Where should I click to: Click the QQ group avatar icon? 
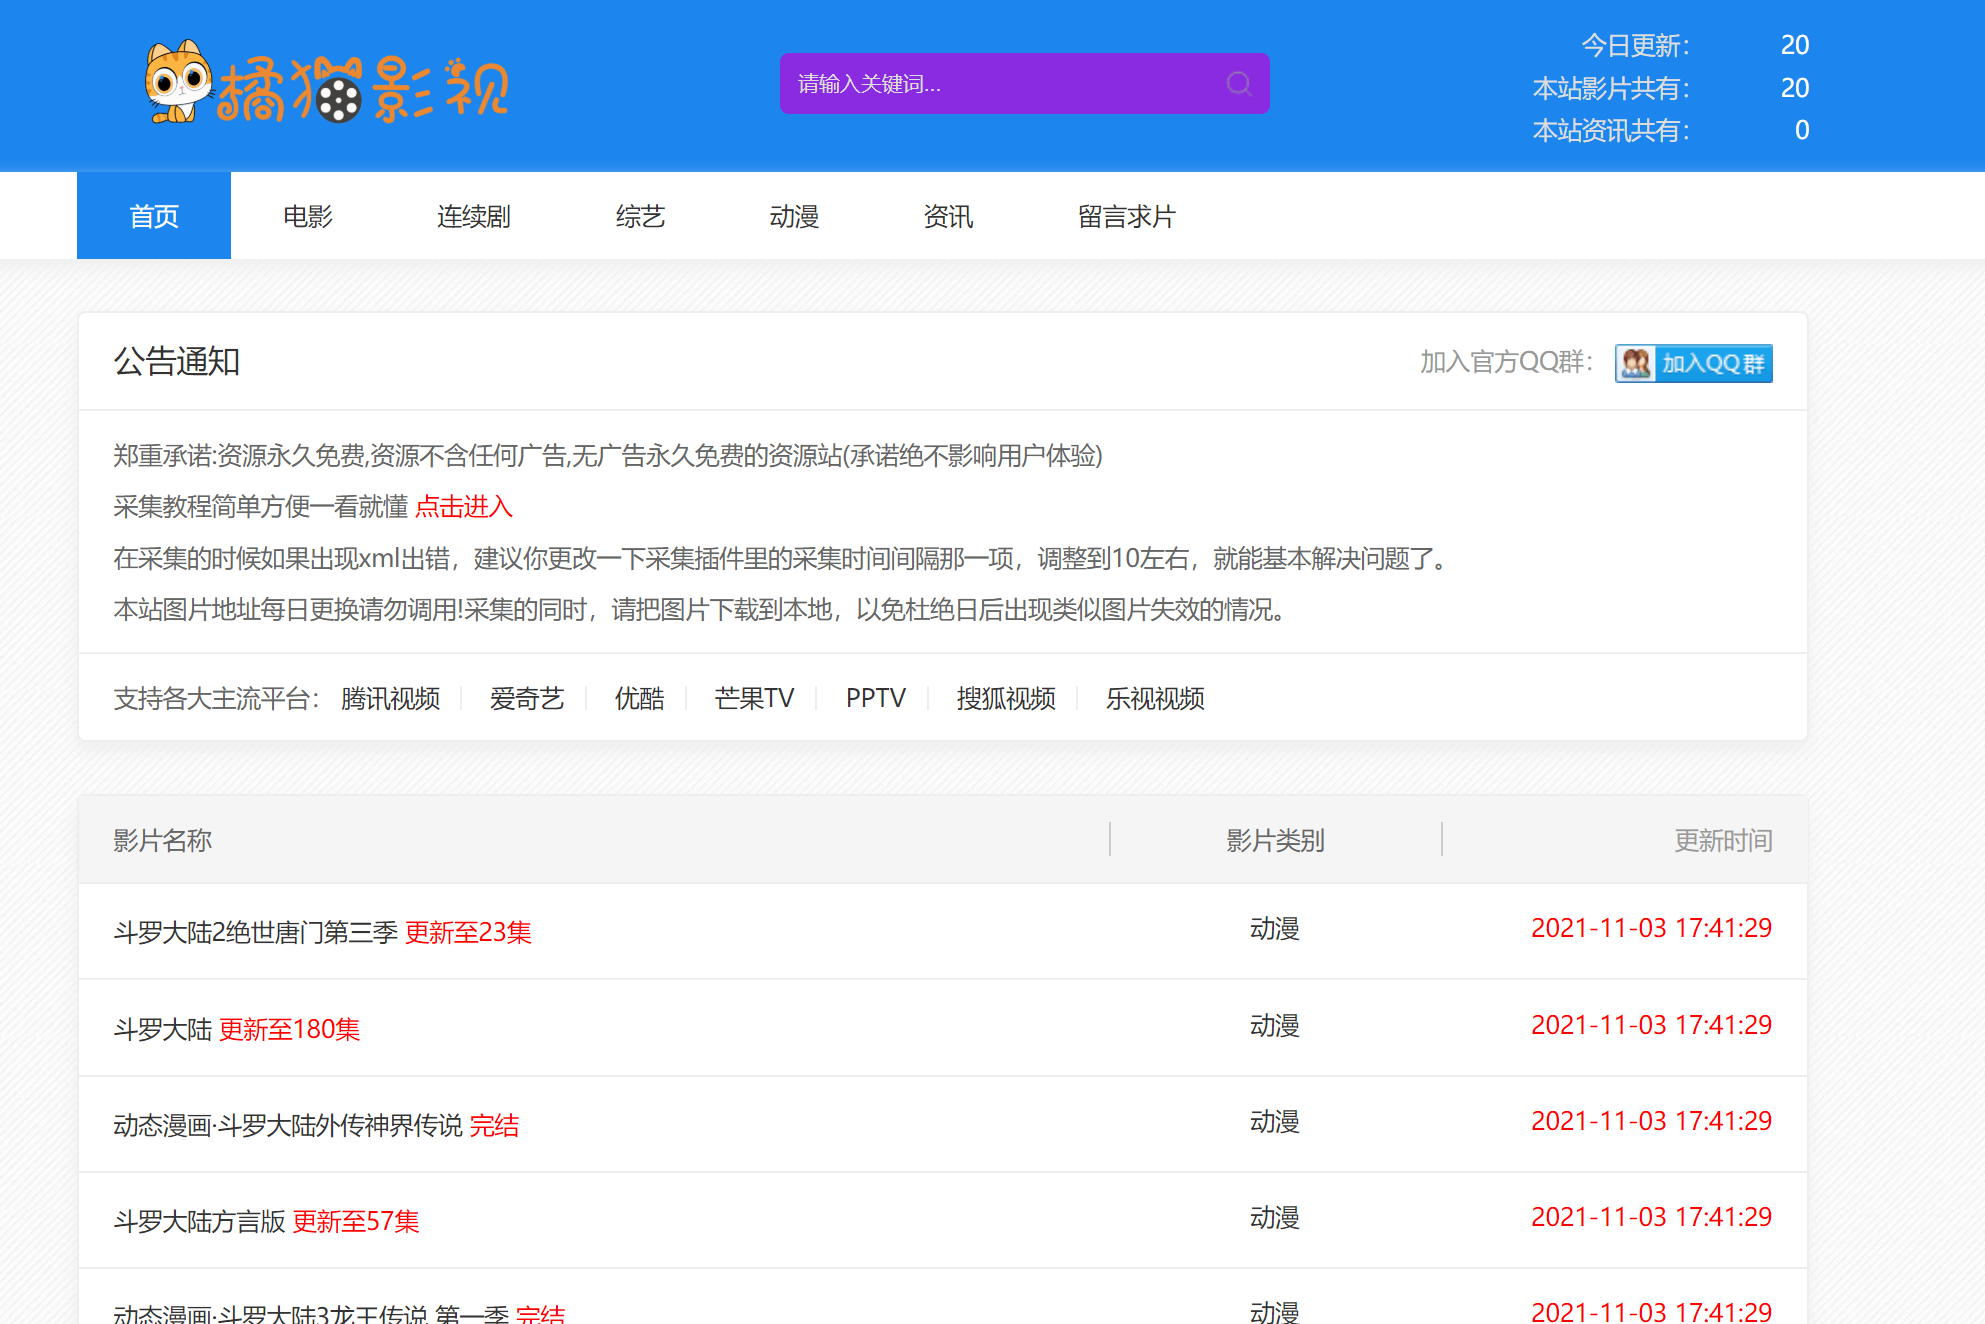tap(1634, 364)
